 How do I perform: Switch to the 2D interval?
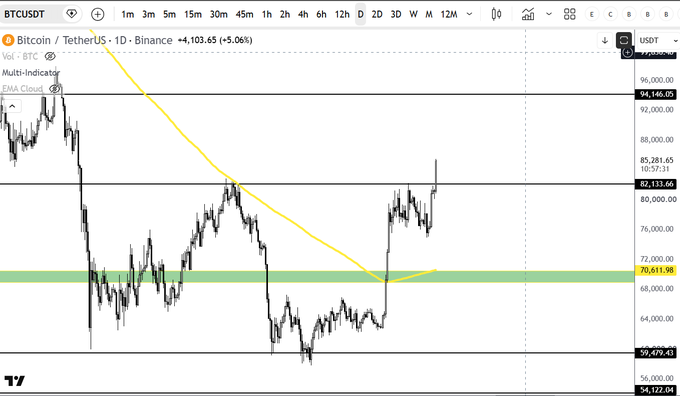(377, 14)
